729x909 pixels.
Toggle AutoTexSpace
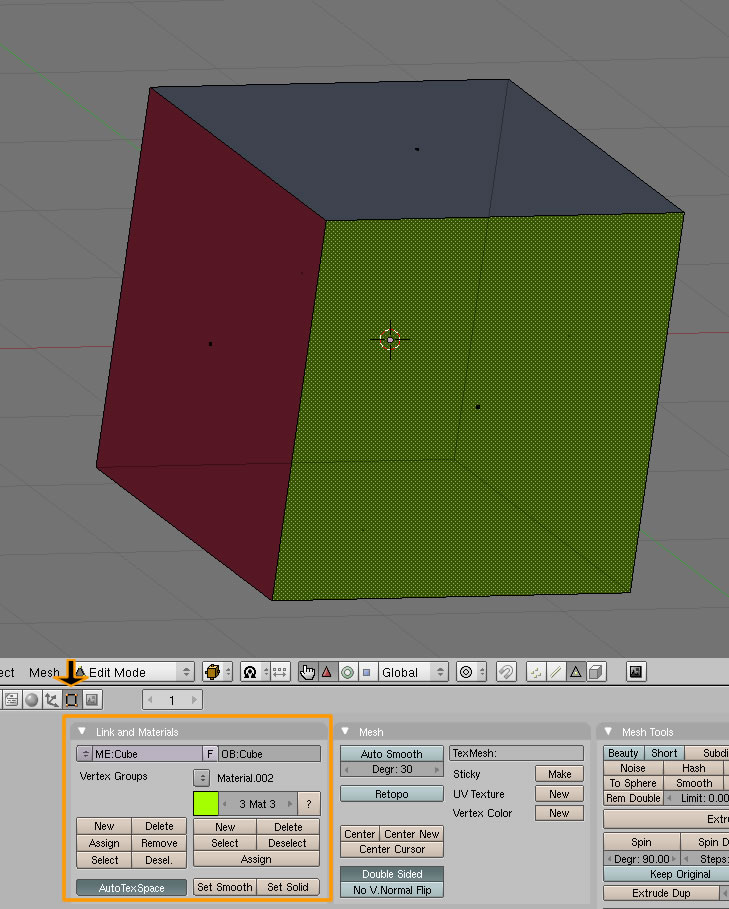pos(132,888)
